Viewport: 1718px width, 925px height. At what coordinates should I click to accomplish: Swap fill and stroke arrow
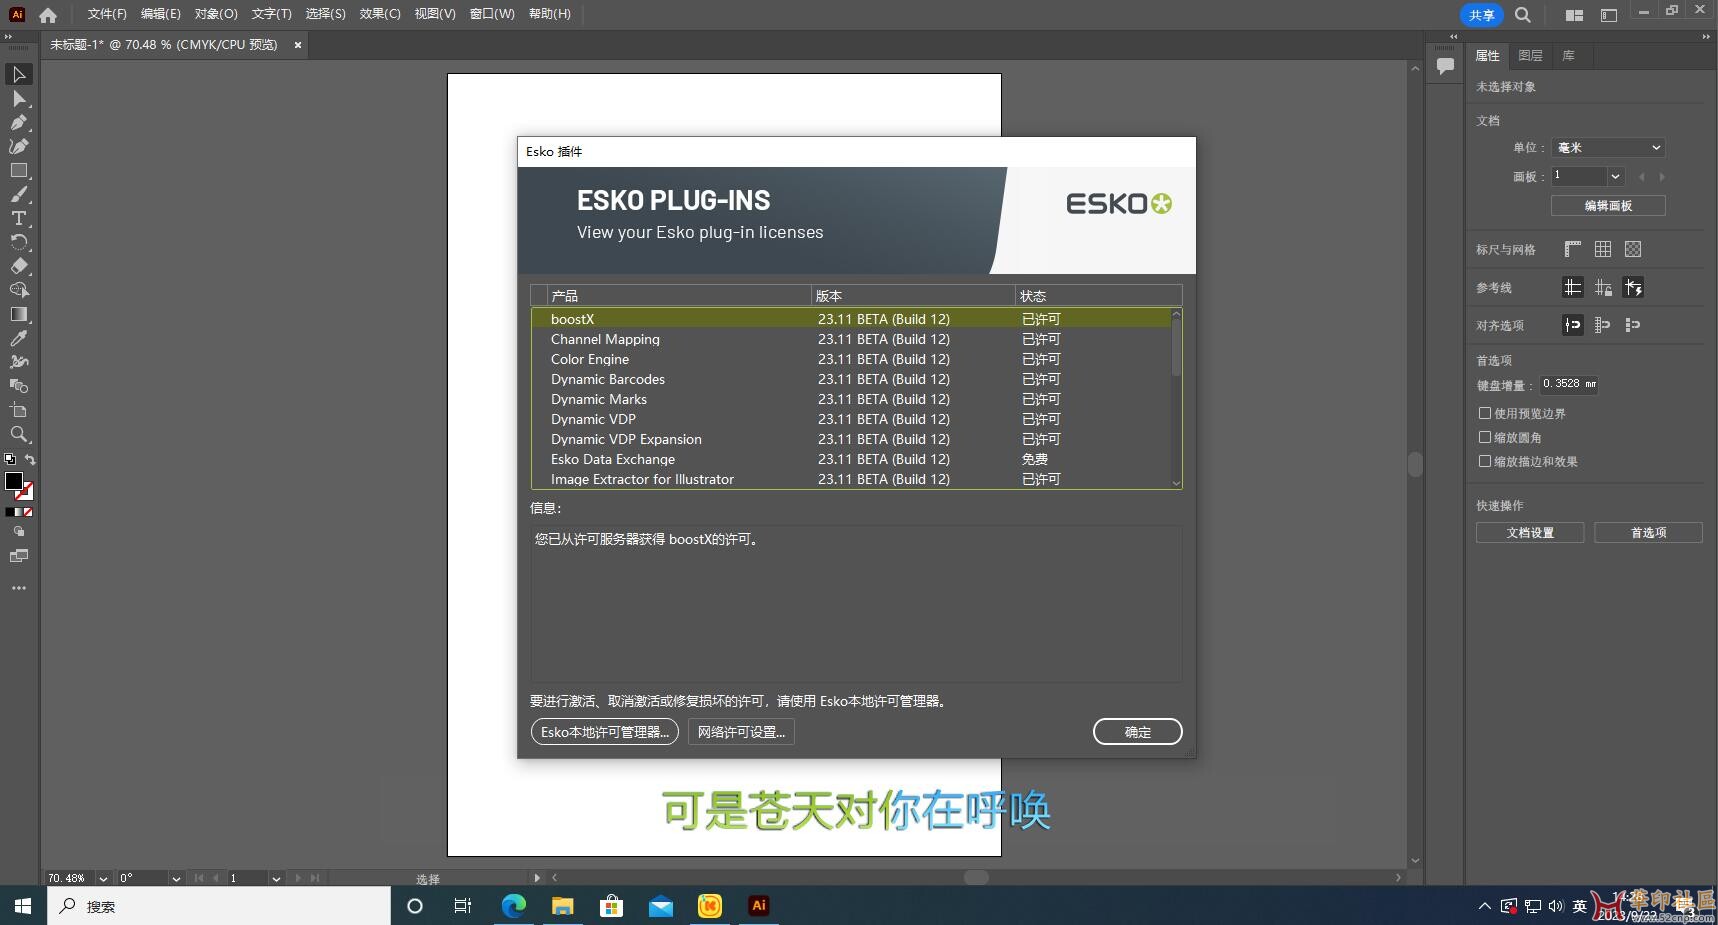pos(30,460)
